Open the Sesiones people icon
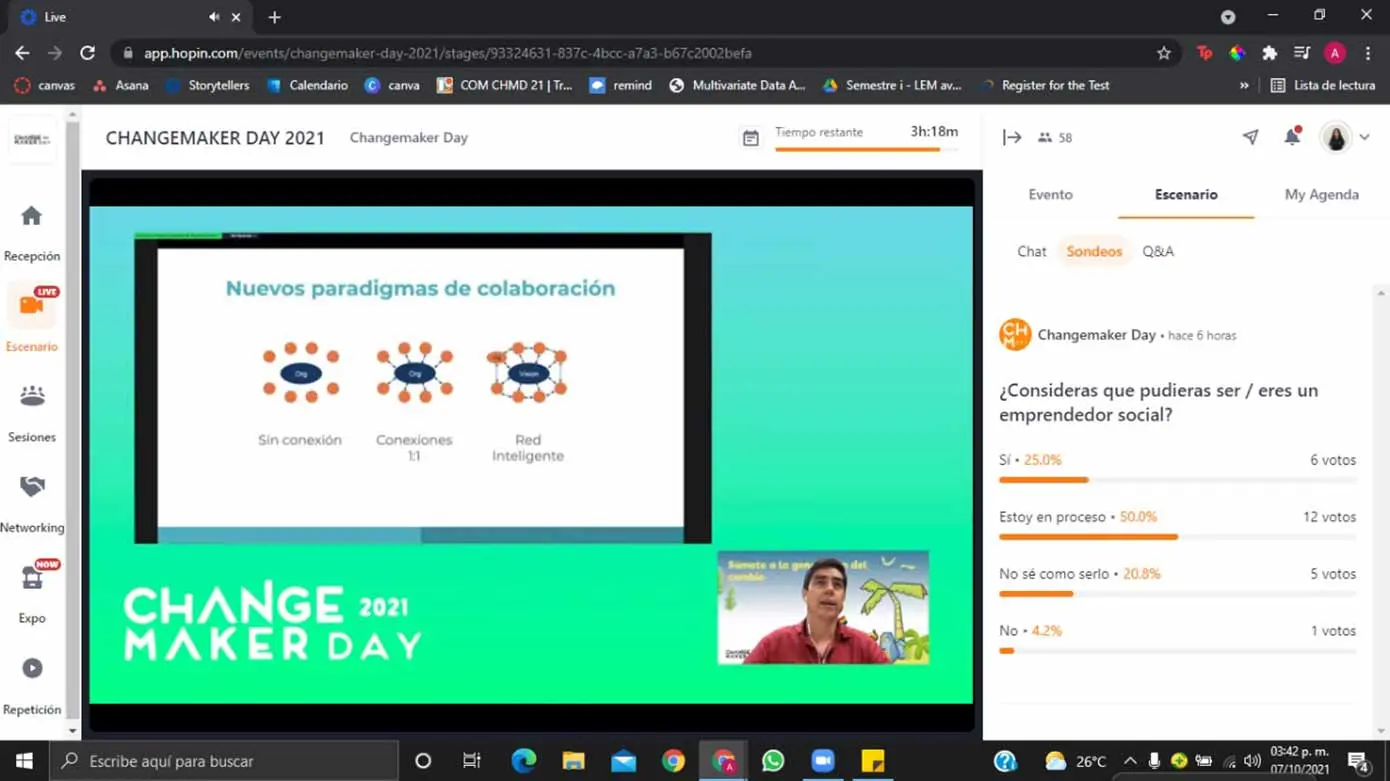The width and height of the screenshot is (1390, 781). pos(32,396)
